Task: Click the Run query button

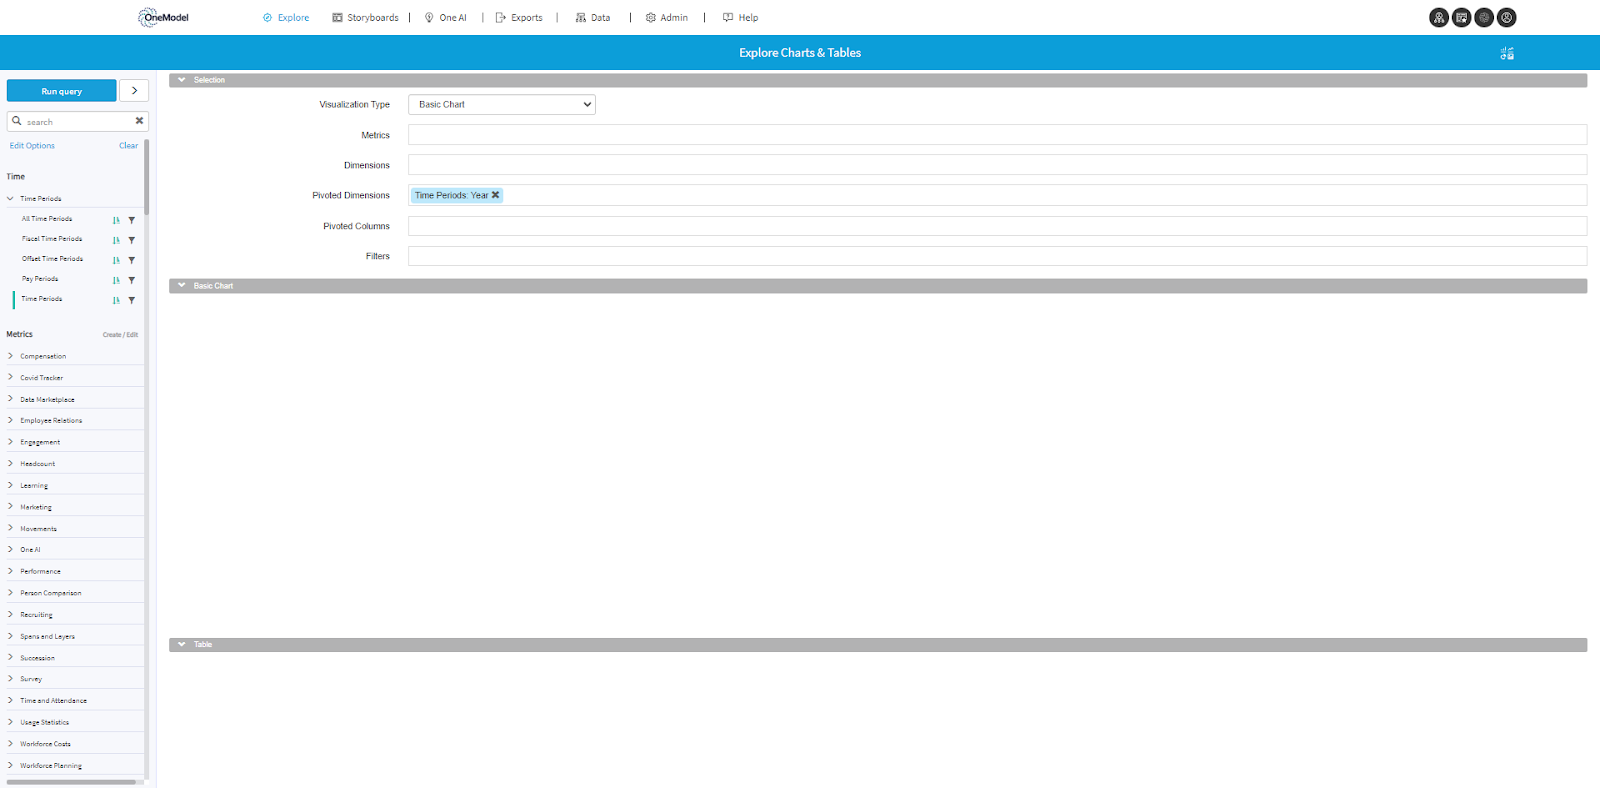Action: pos(61,91)
